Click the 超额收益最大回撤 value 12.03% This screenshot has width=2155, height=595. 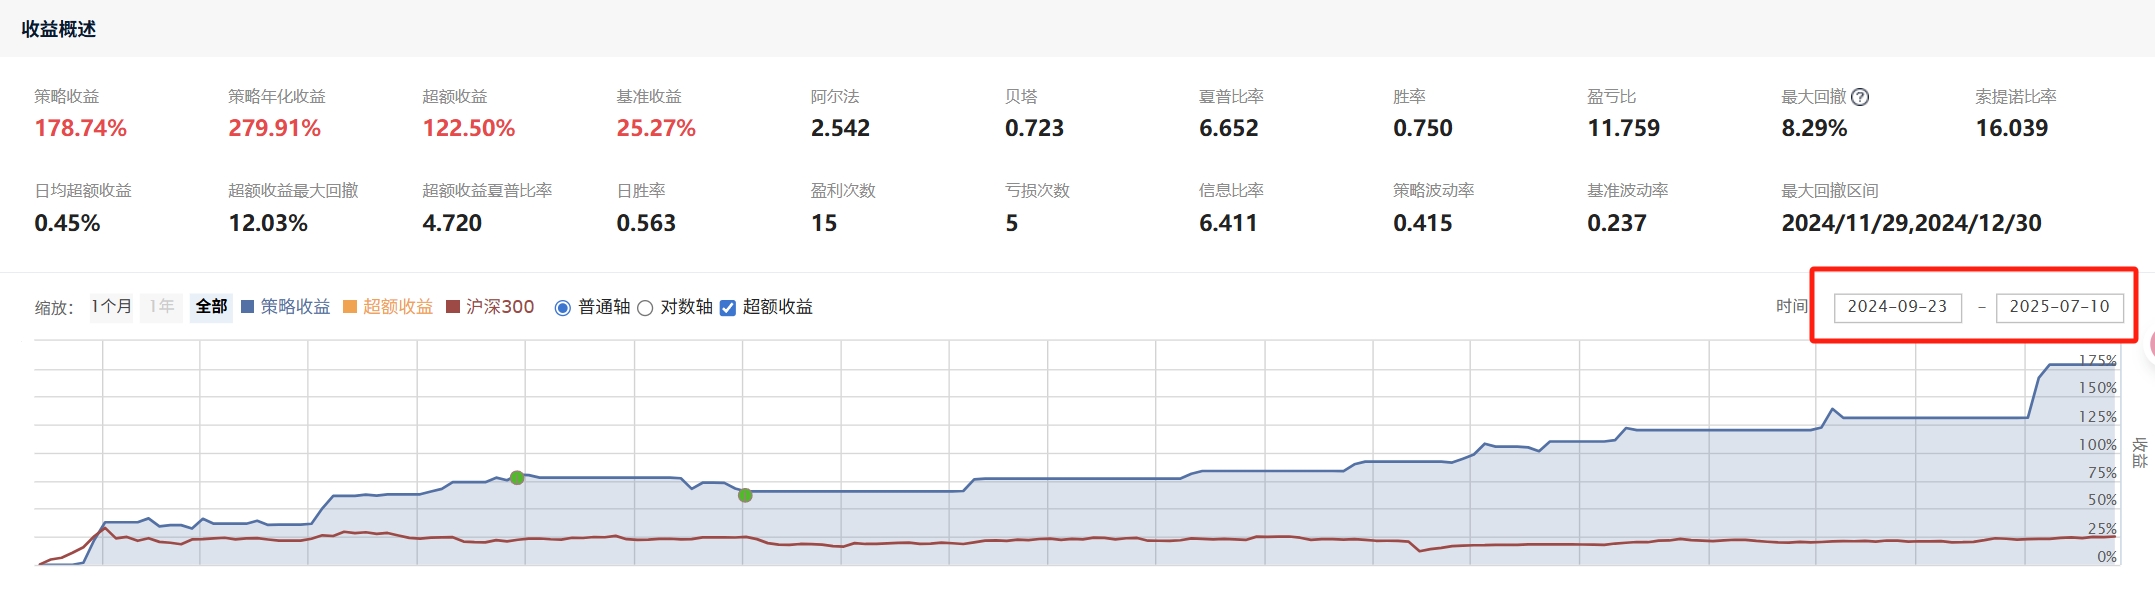[268, 223]
